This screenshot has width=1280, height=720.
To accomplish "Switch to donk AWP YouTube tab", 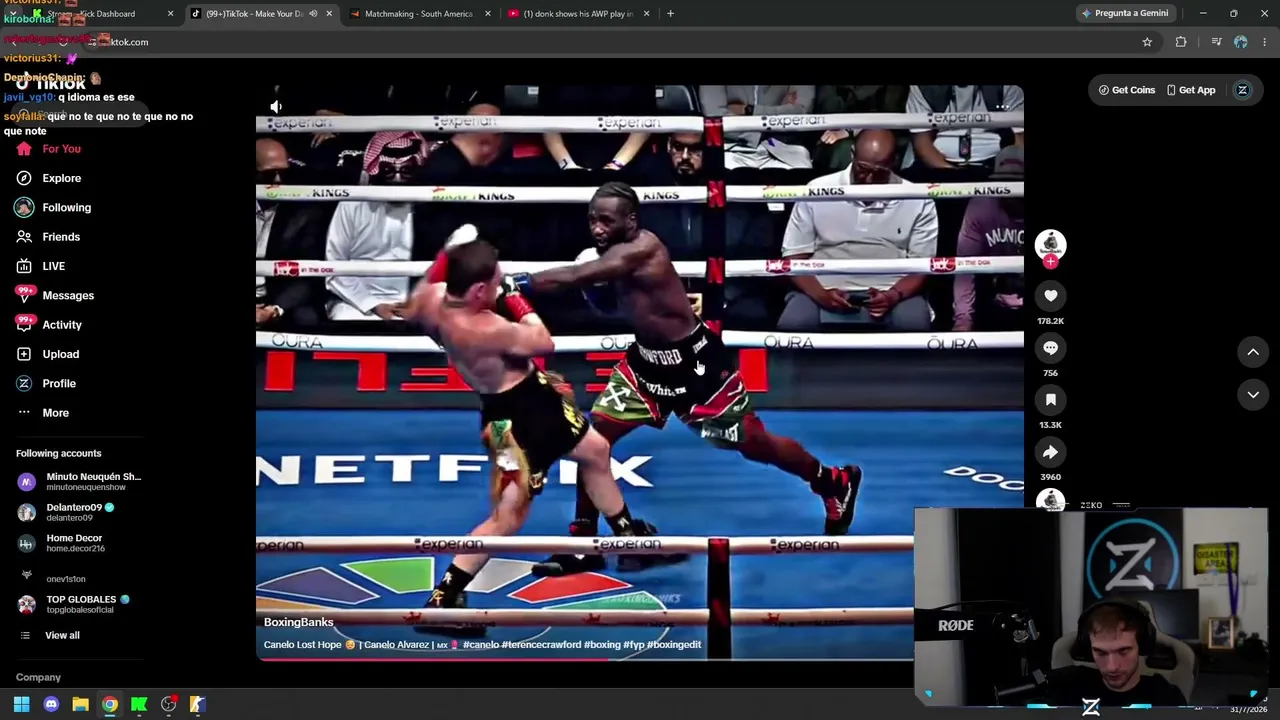I will [577, 14].
